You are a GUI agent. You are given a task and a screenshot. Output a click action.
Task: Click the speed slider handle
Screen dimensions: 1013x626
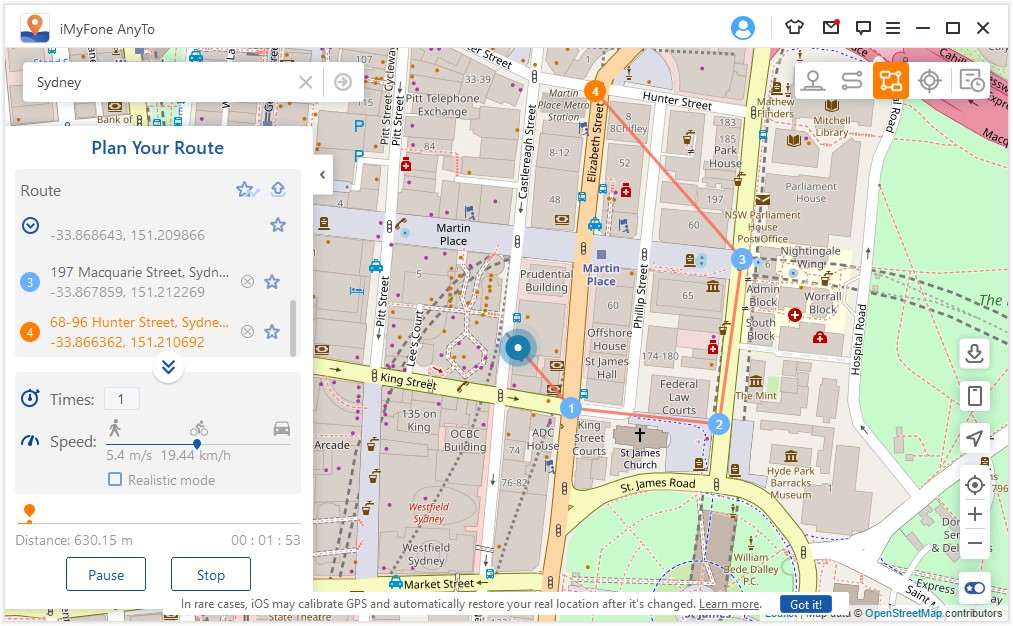tap(197, 444)
